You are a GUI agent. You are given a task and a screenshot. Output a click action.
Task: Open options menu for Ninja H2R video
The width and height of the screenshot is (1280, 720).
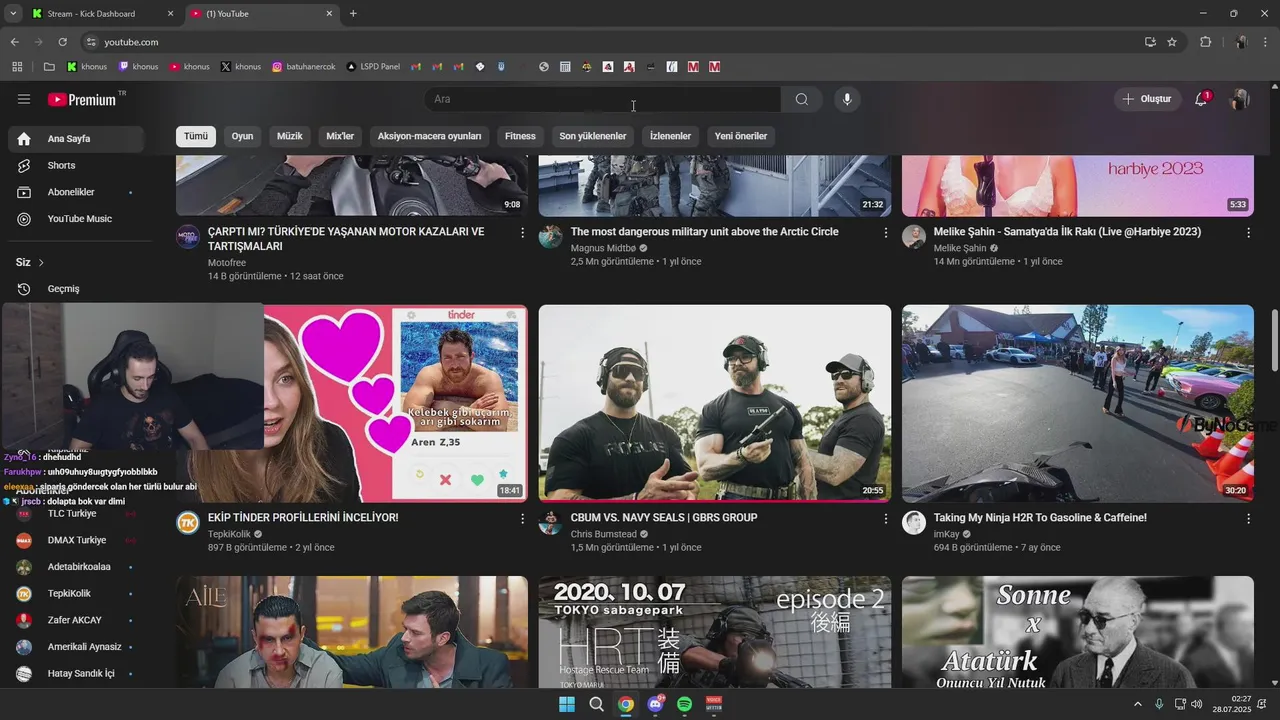pos(1248,518)
